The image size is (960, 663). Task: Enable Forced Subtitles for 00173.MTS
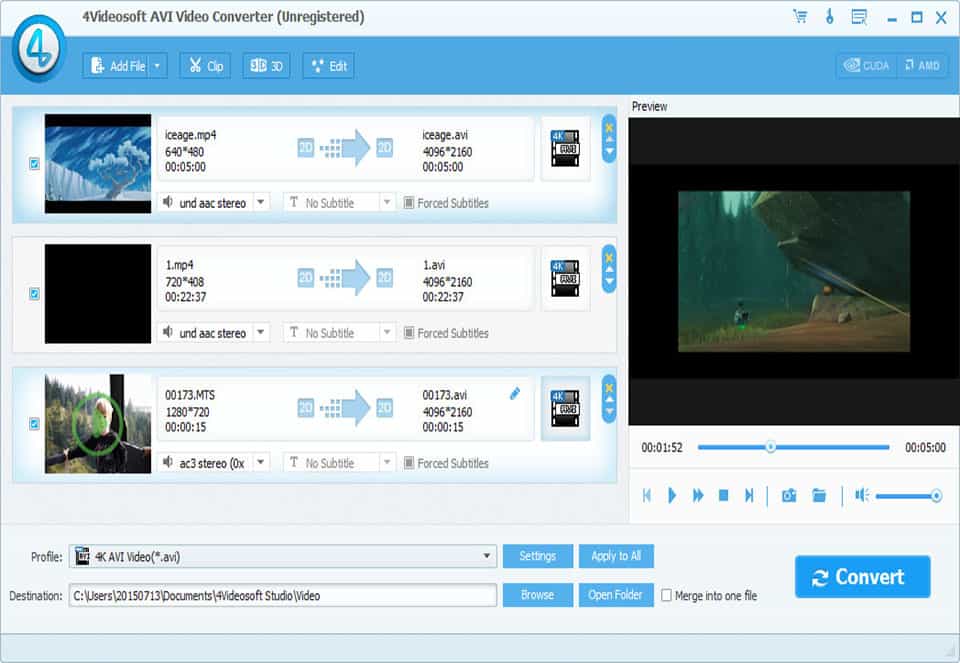(409, 463)
